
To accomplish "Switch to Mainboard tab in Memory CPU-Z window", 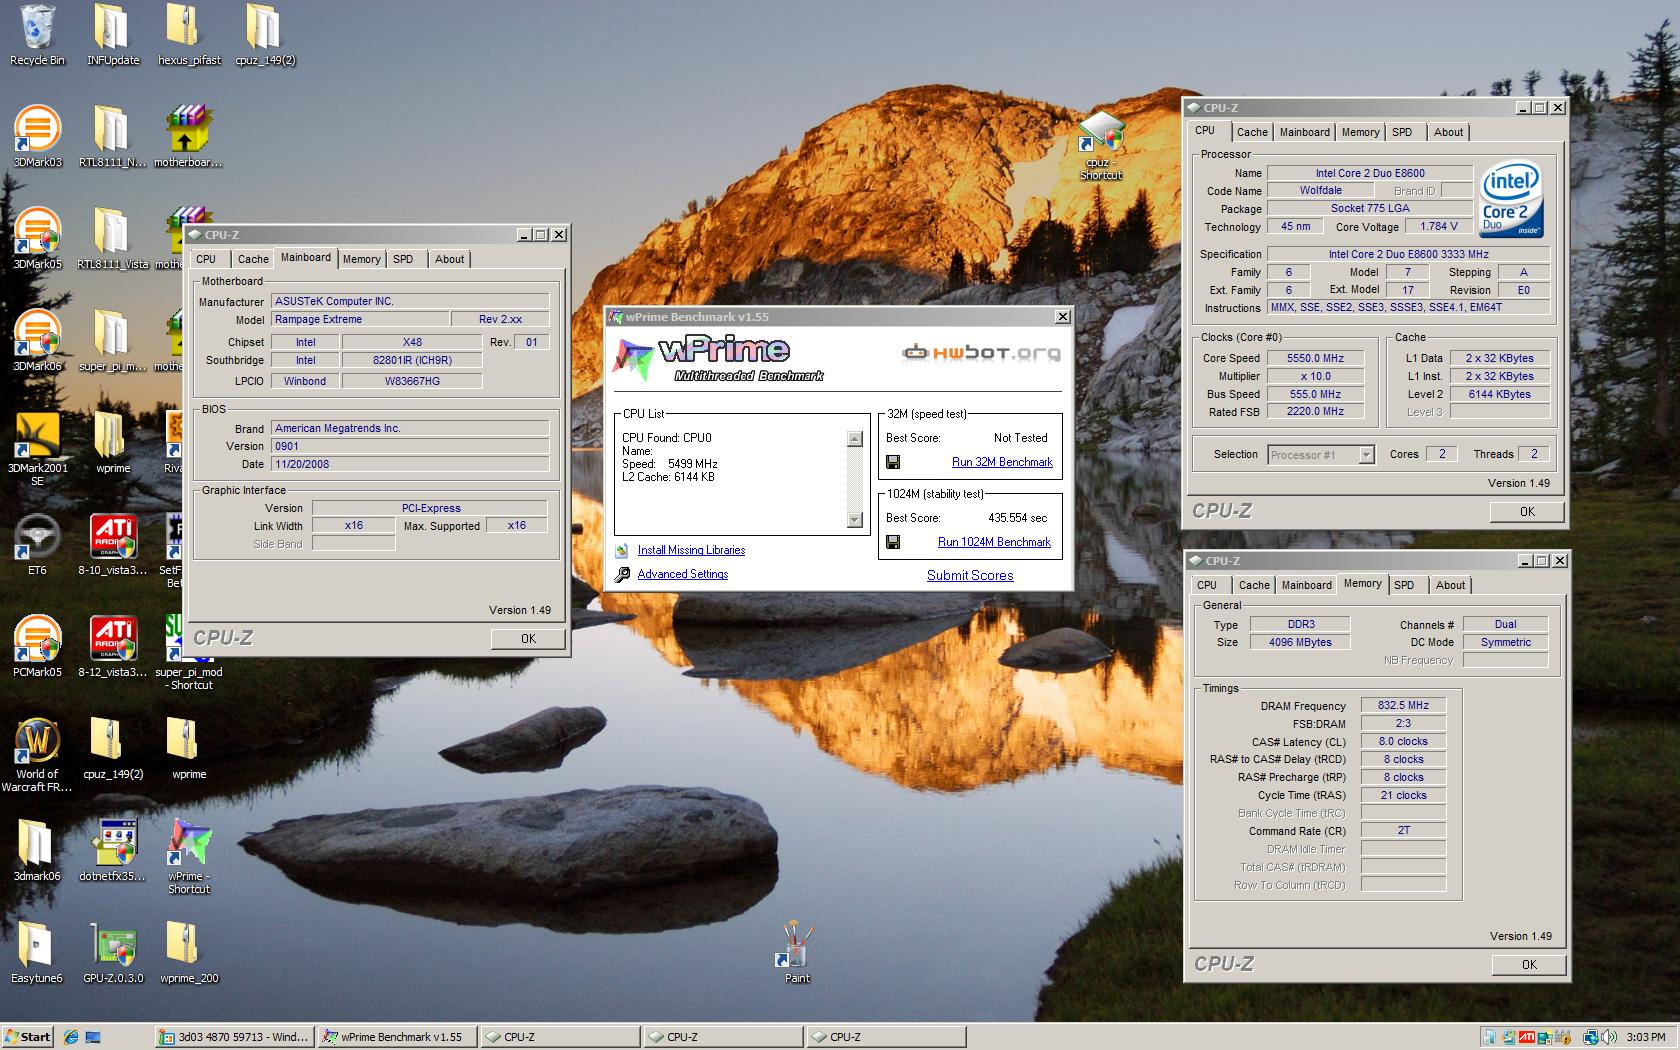I will (x=1307, y=585).
